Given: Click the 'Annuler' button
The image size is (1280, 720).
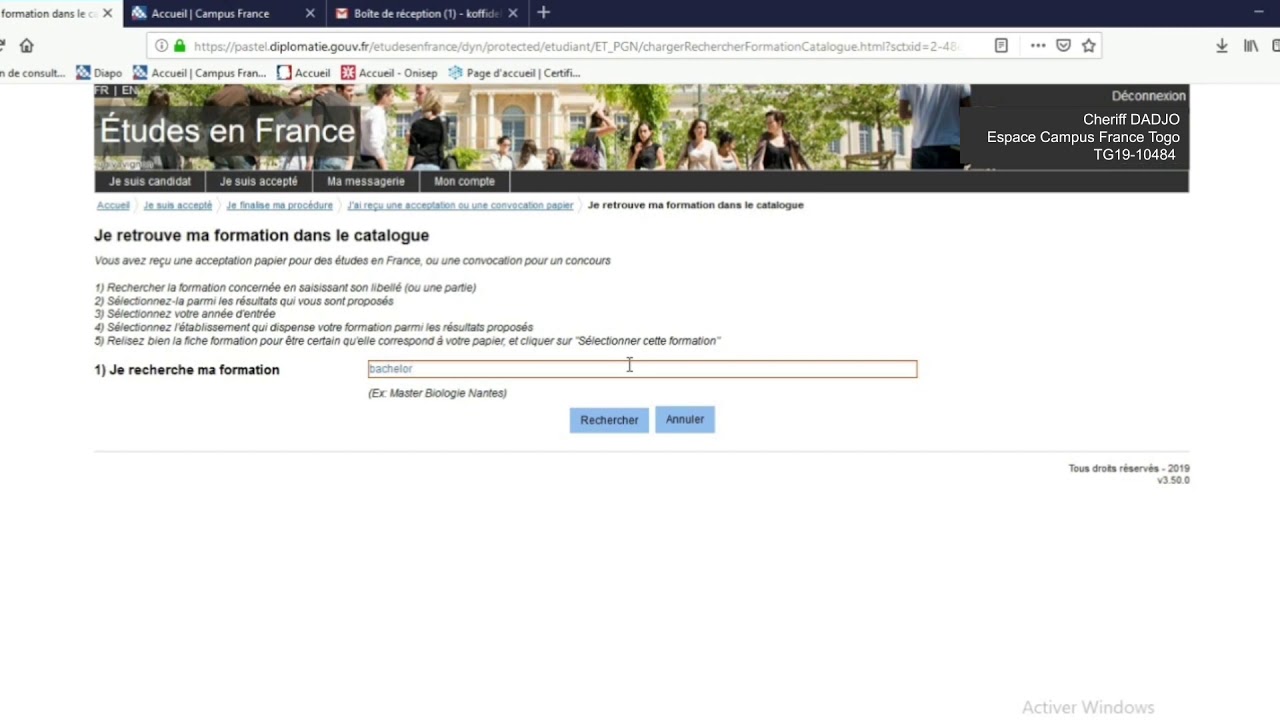Looking at the screenshot, I should (x=685, y=420).
